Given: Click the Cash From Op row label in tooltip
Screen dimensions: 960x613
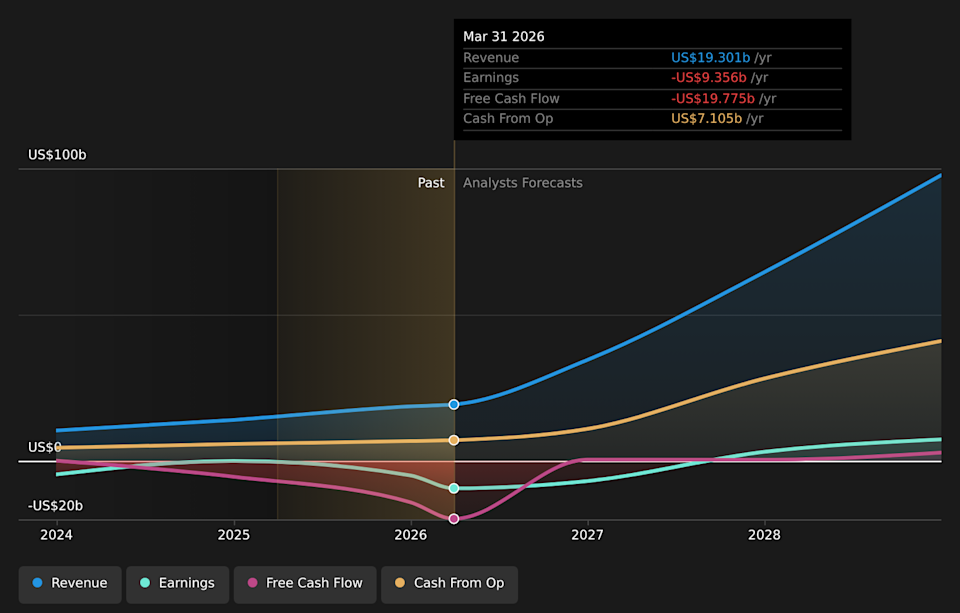Looking at the screenshot, I should tap(508, 119).
